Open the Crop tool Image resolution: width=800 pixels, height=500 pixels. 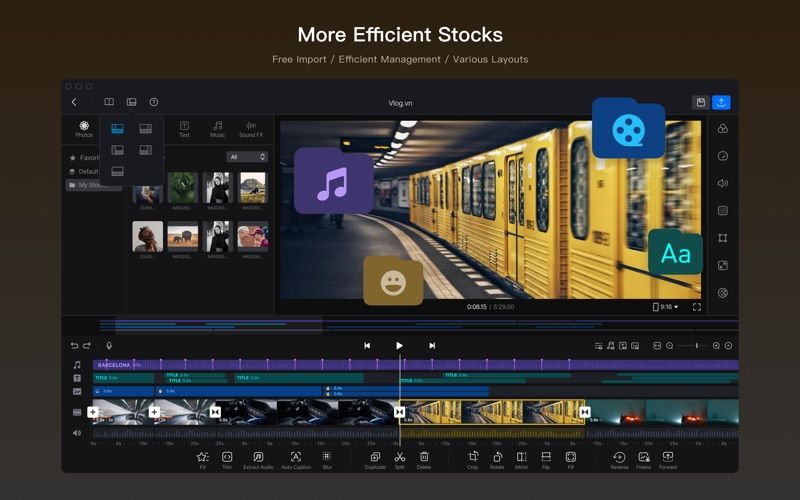(473, 460)
